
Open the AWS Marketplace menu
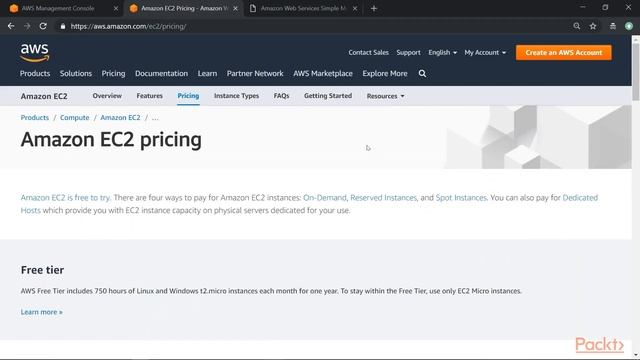323,73
